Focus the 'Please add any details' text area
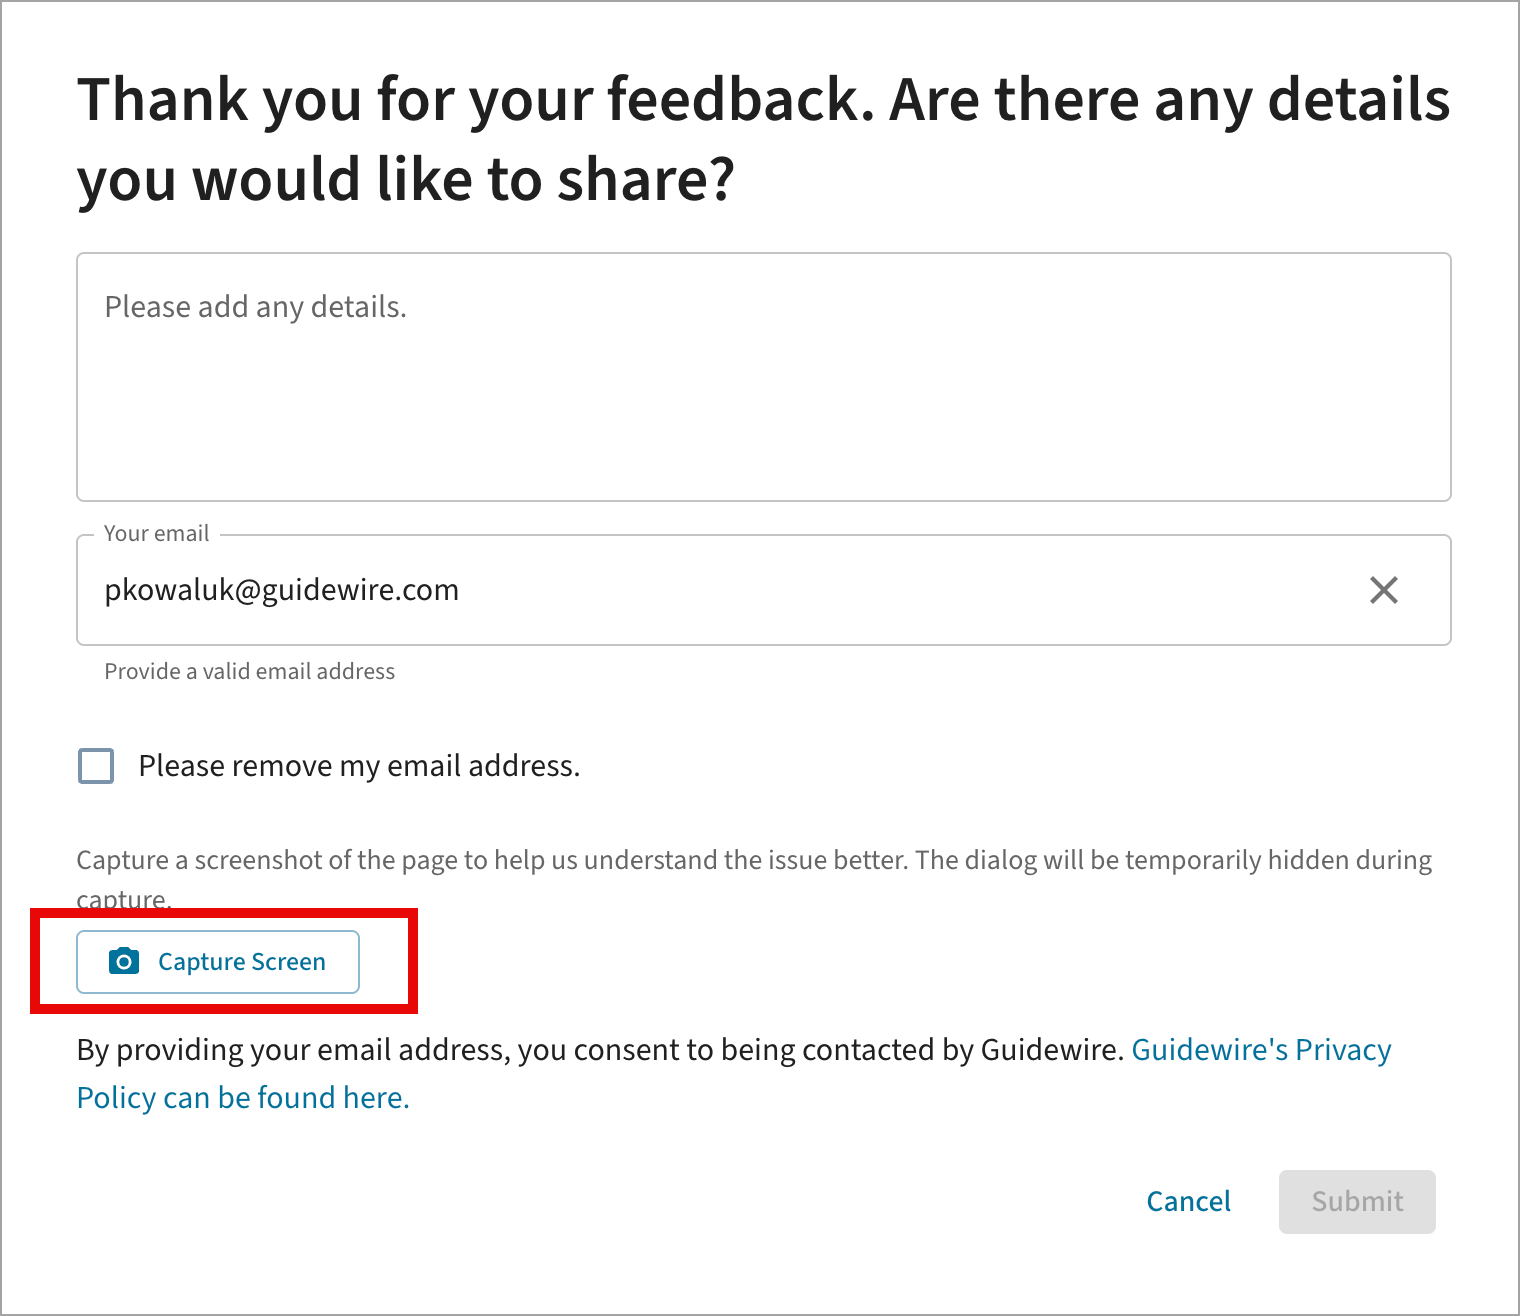The width and height of the screenshot is (1520, 1316). click(x=763, y=400)
